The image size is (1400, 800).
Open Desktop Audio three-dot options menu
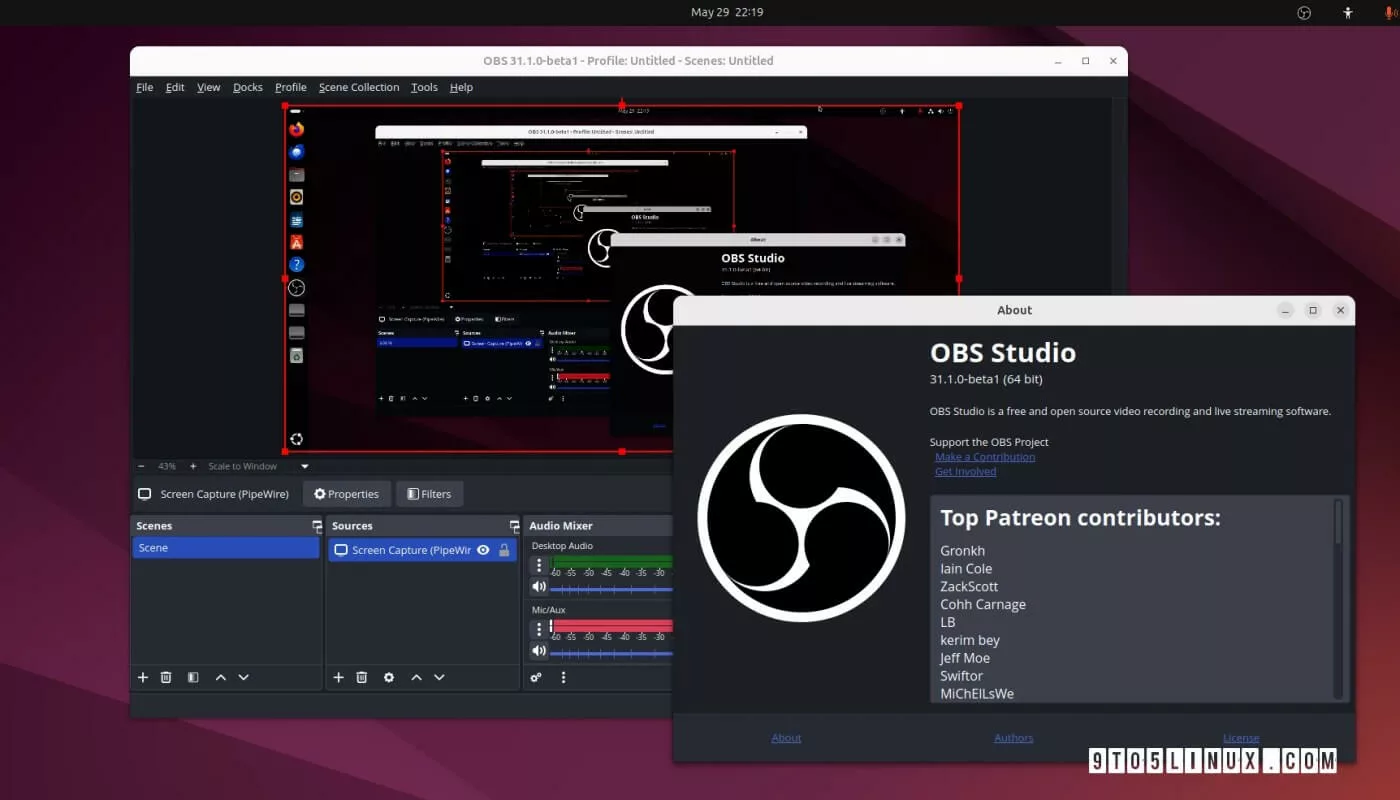point(539,566)
